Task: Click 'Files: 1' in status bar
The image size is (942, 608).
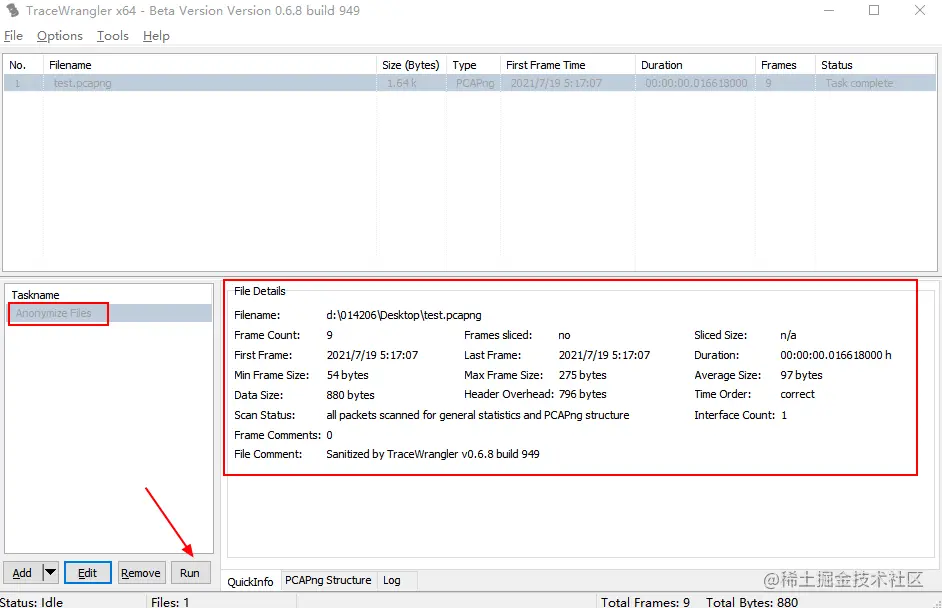Action: (x=170, y=602)
